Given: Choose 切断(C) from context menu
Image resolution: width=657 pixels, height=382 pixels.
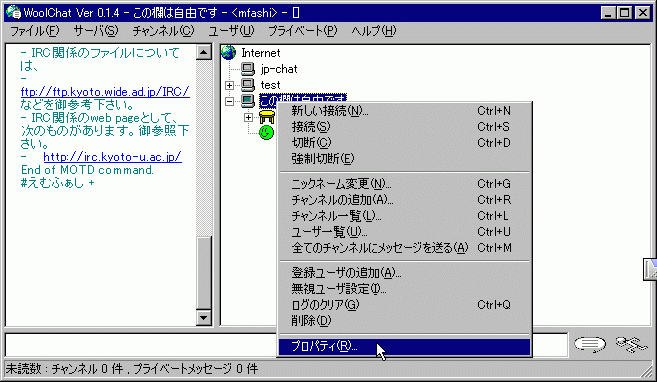Looking at the screenshot, I should coord(404,143).
